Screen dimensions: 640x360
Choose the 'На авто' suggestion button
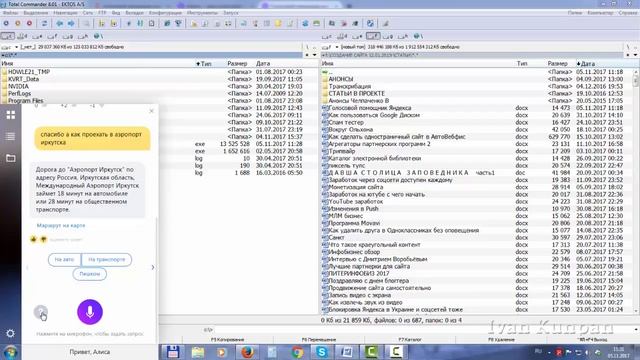[x=64, y=260]
